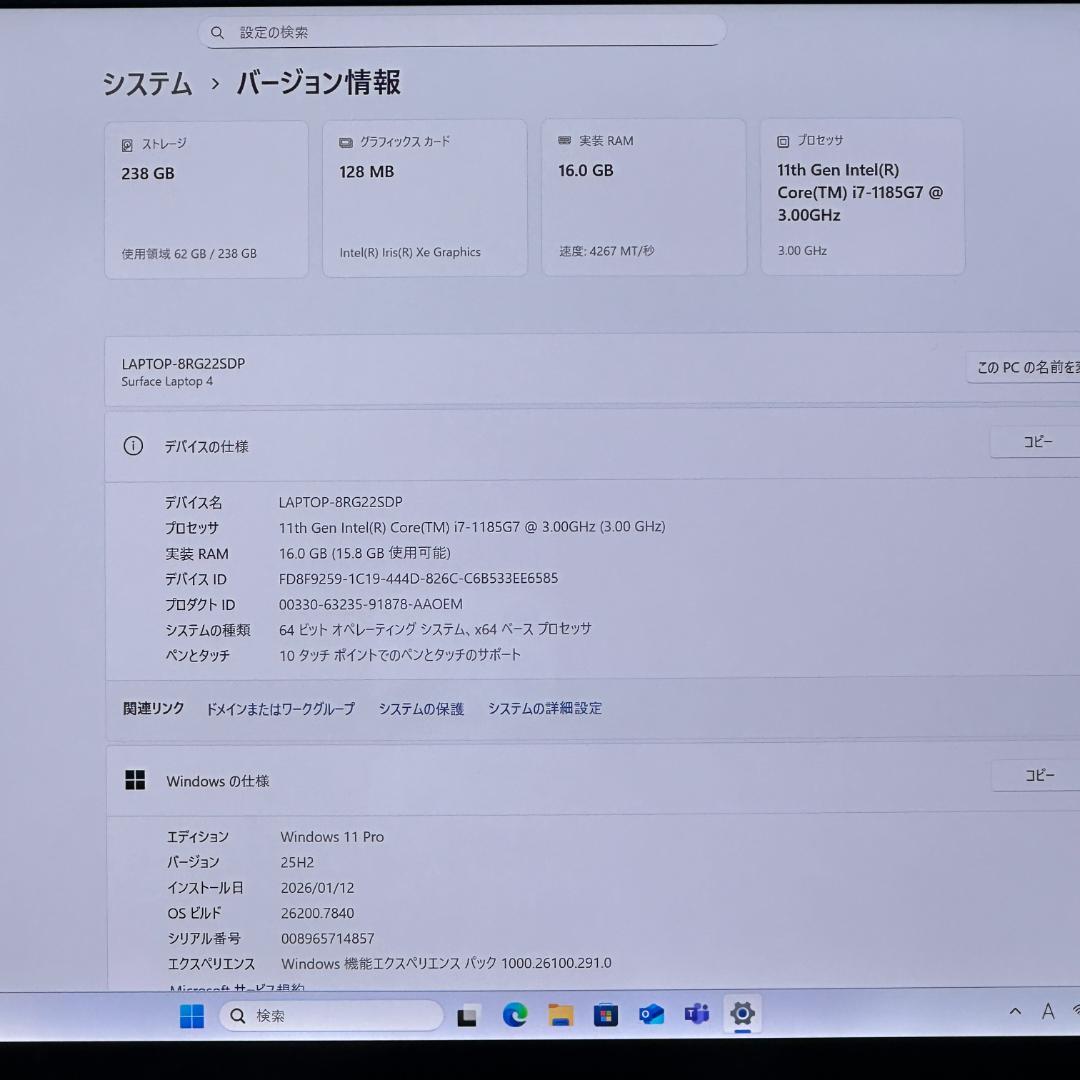Viewport: 1080px width, 1080px height.
Task: Open File Explorer from the taskbar
Action: [x=560, y=1014]
